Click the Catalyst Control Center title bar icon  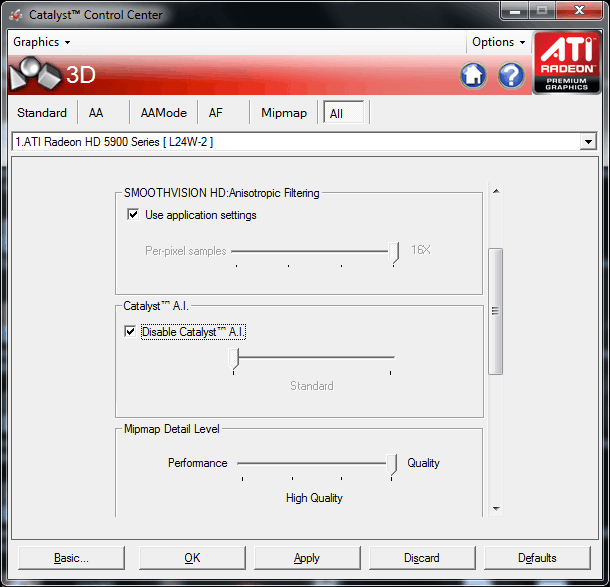click(16, 15)
